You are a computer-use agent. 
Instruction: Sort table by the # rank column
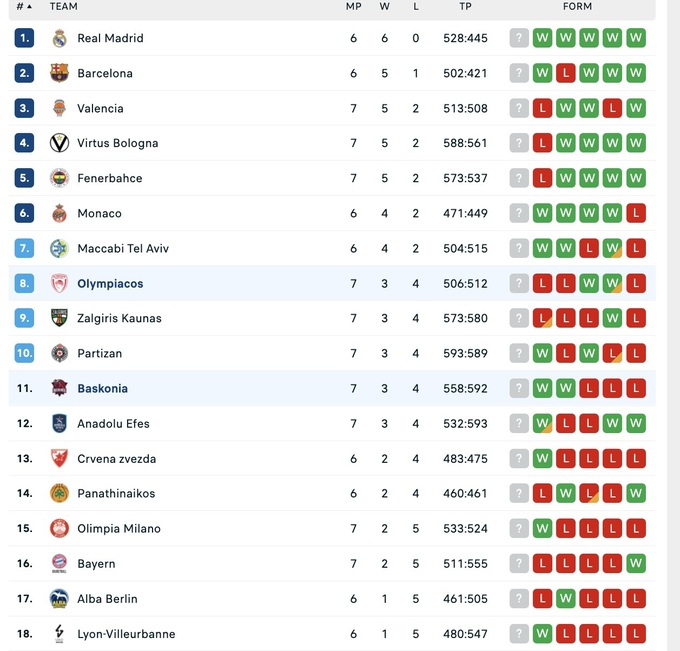click(x=23, y=6)
